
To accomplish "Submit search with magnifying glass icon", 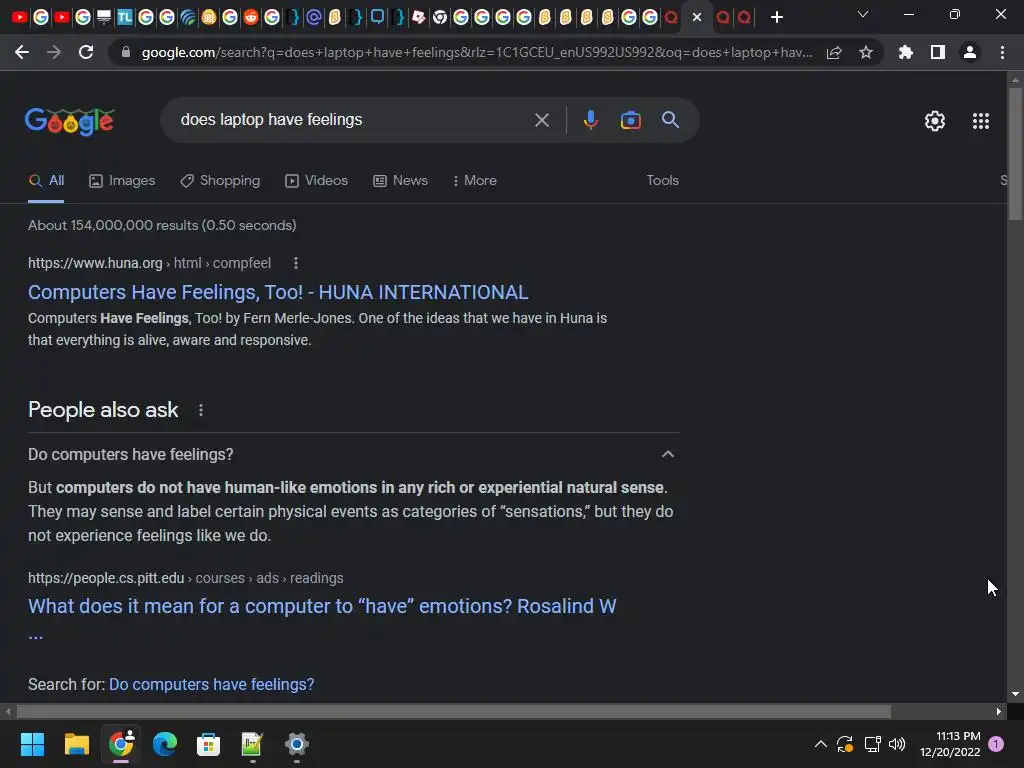I will (x=670, y=120).
